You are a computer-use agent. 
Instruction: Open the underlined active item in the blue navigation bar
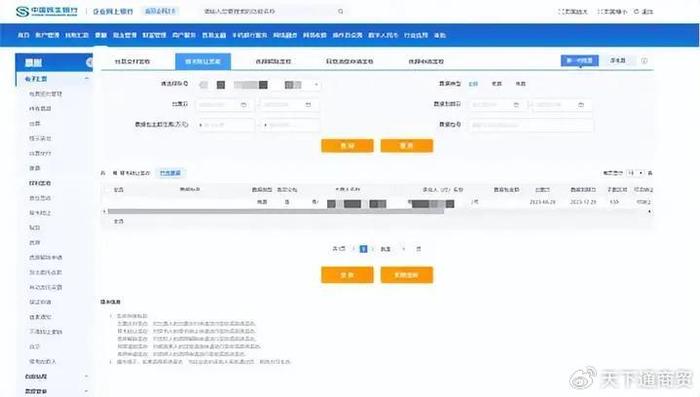point(101,35)
